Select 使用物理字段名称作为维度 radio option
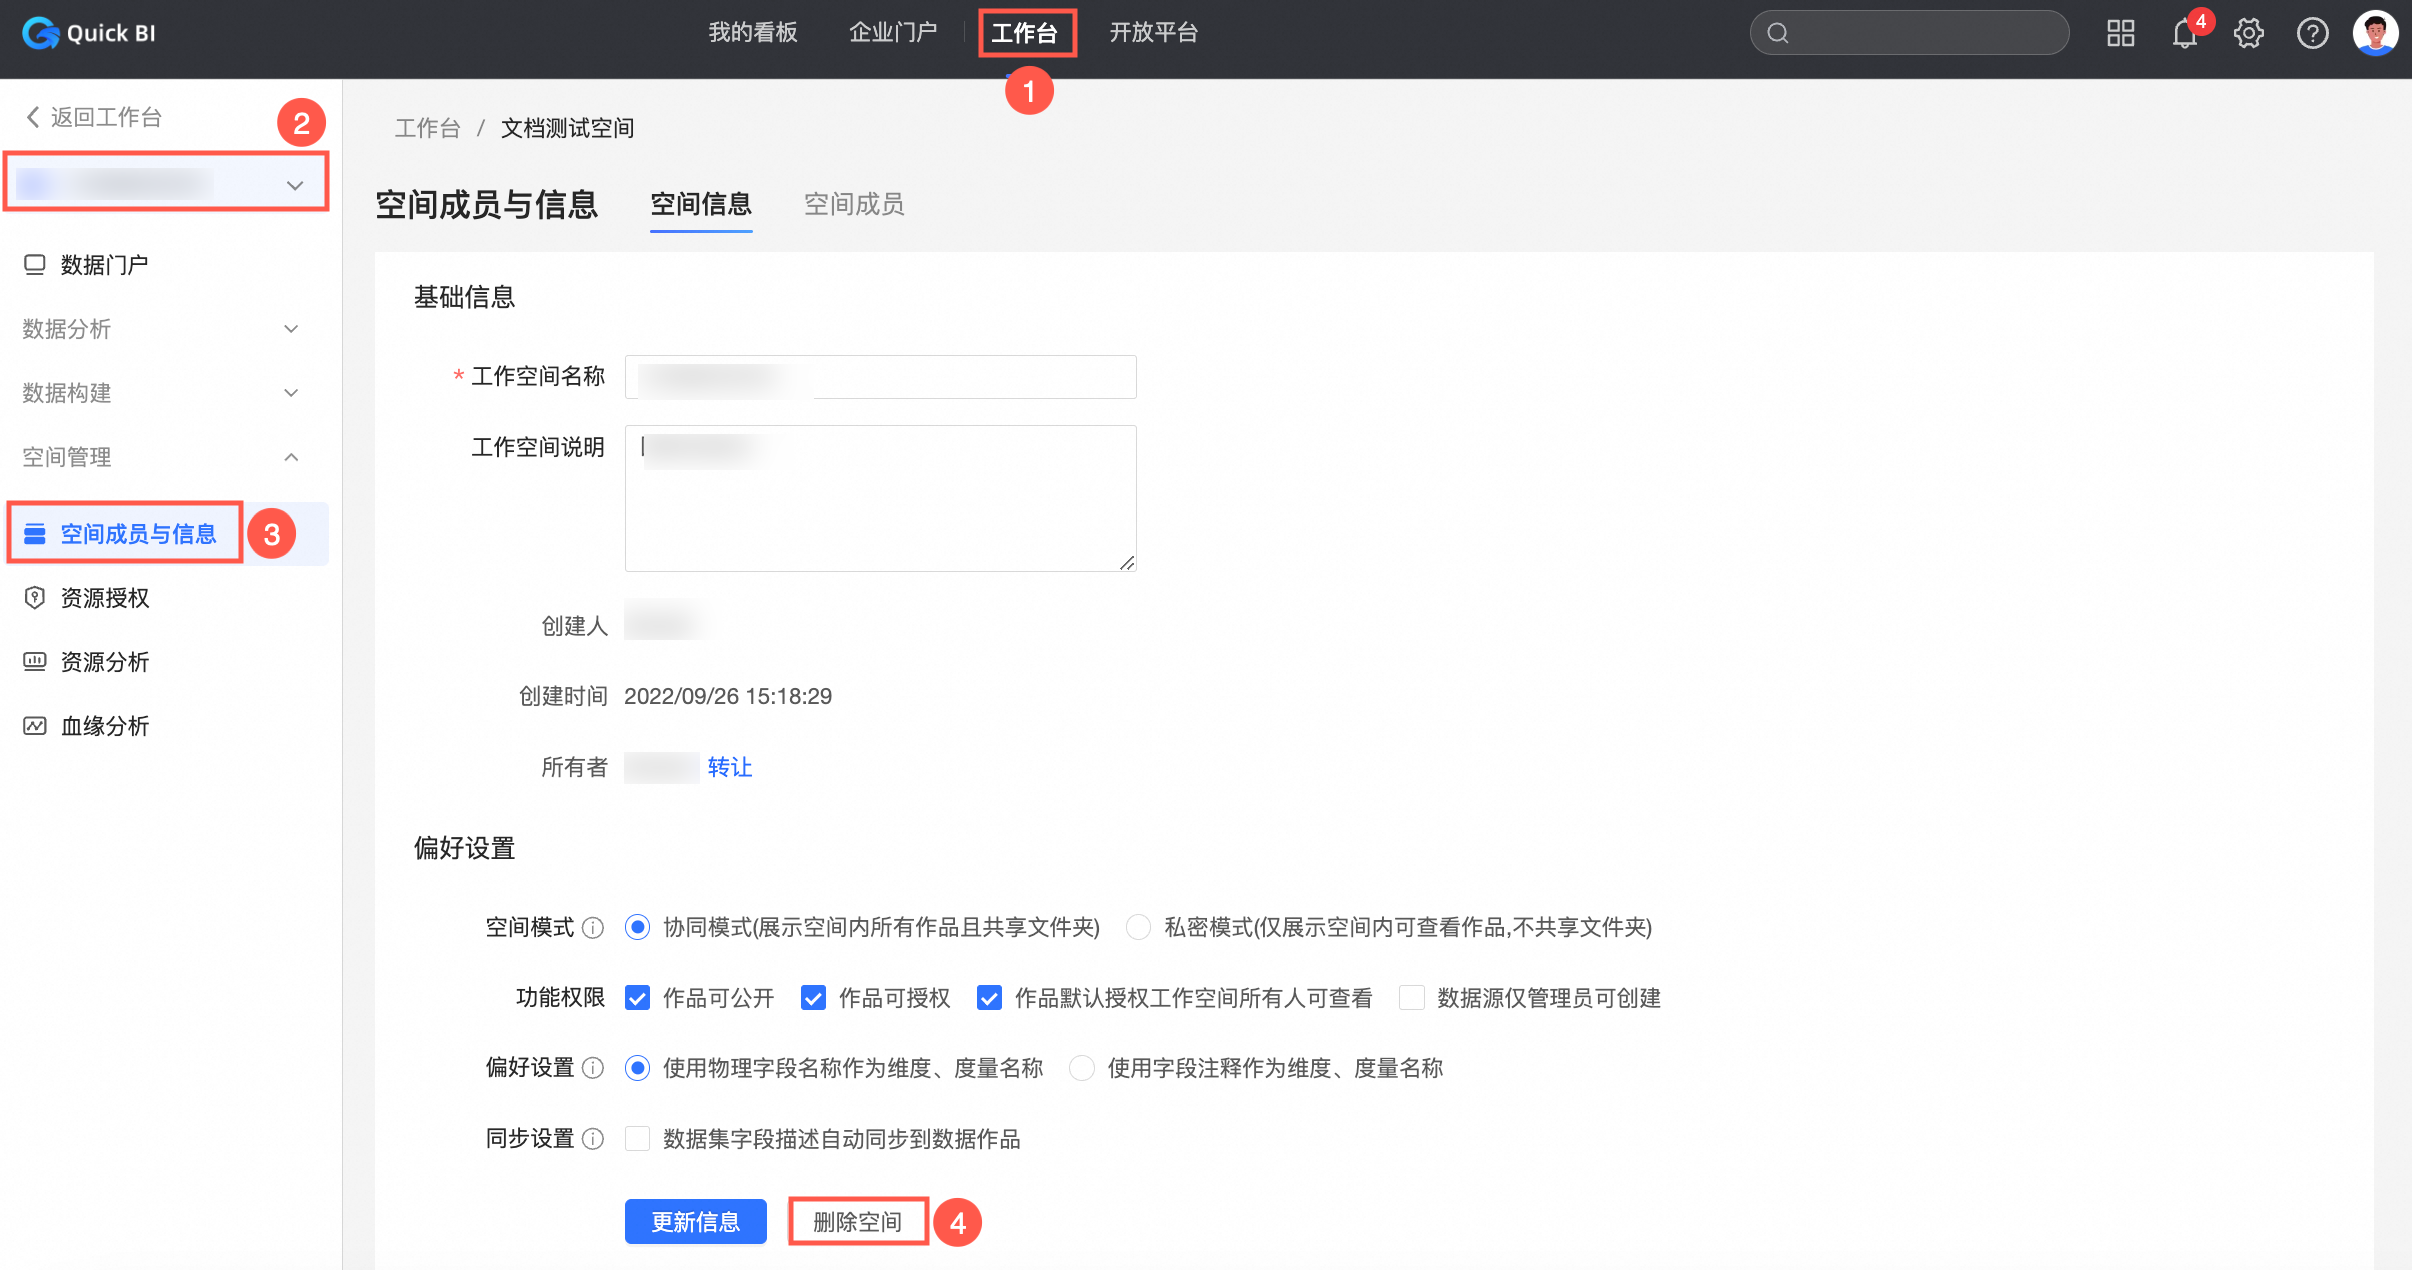The height and width of the screenshot is (1270, 2412). [x=637, y=1068]
